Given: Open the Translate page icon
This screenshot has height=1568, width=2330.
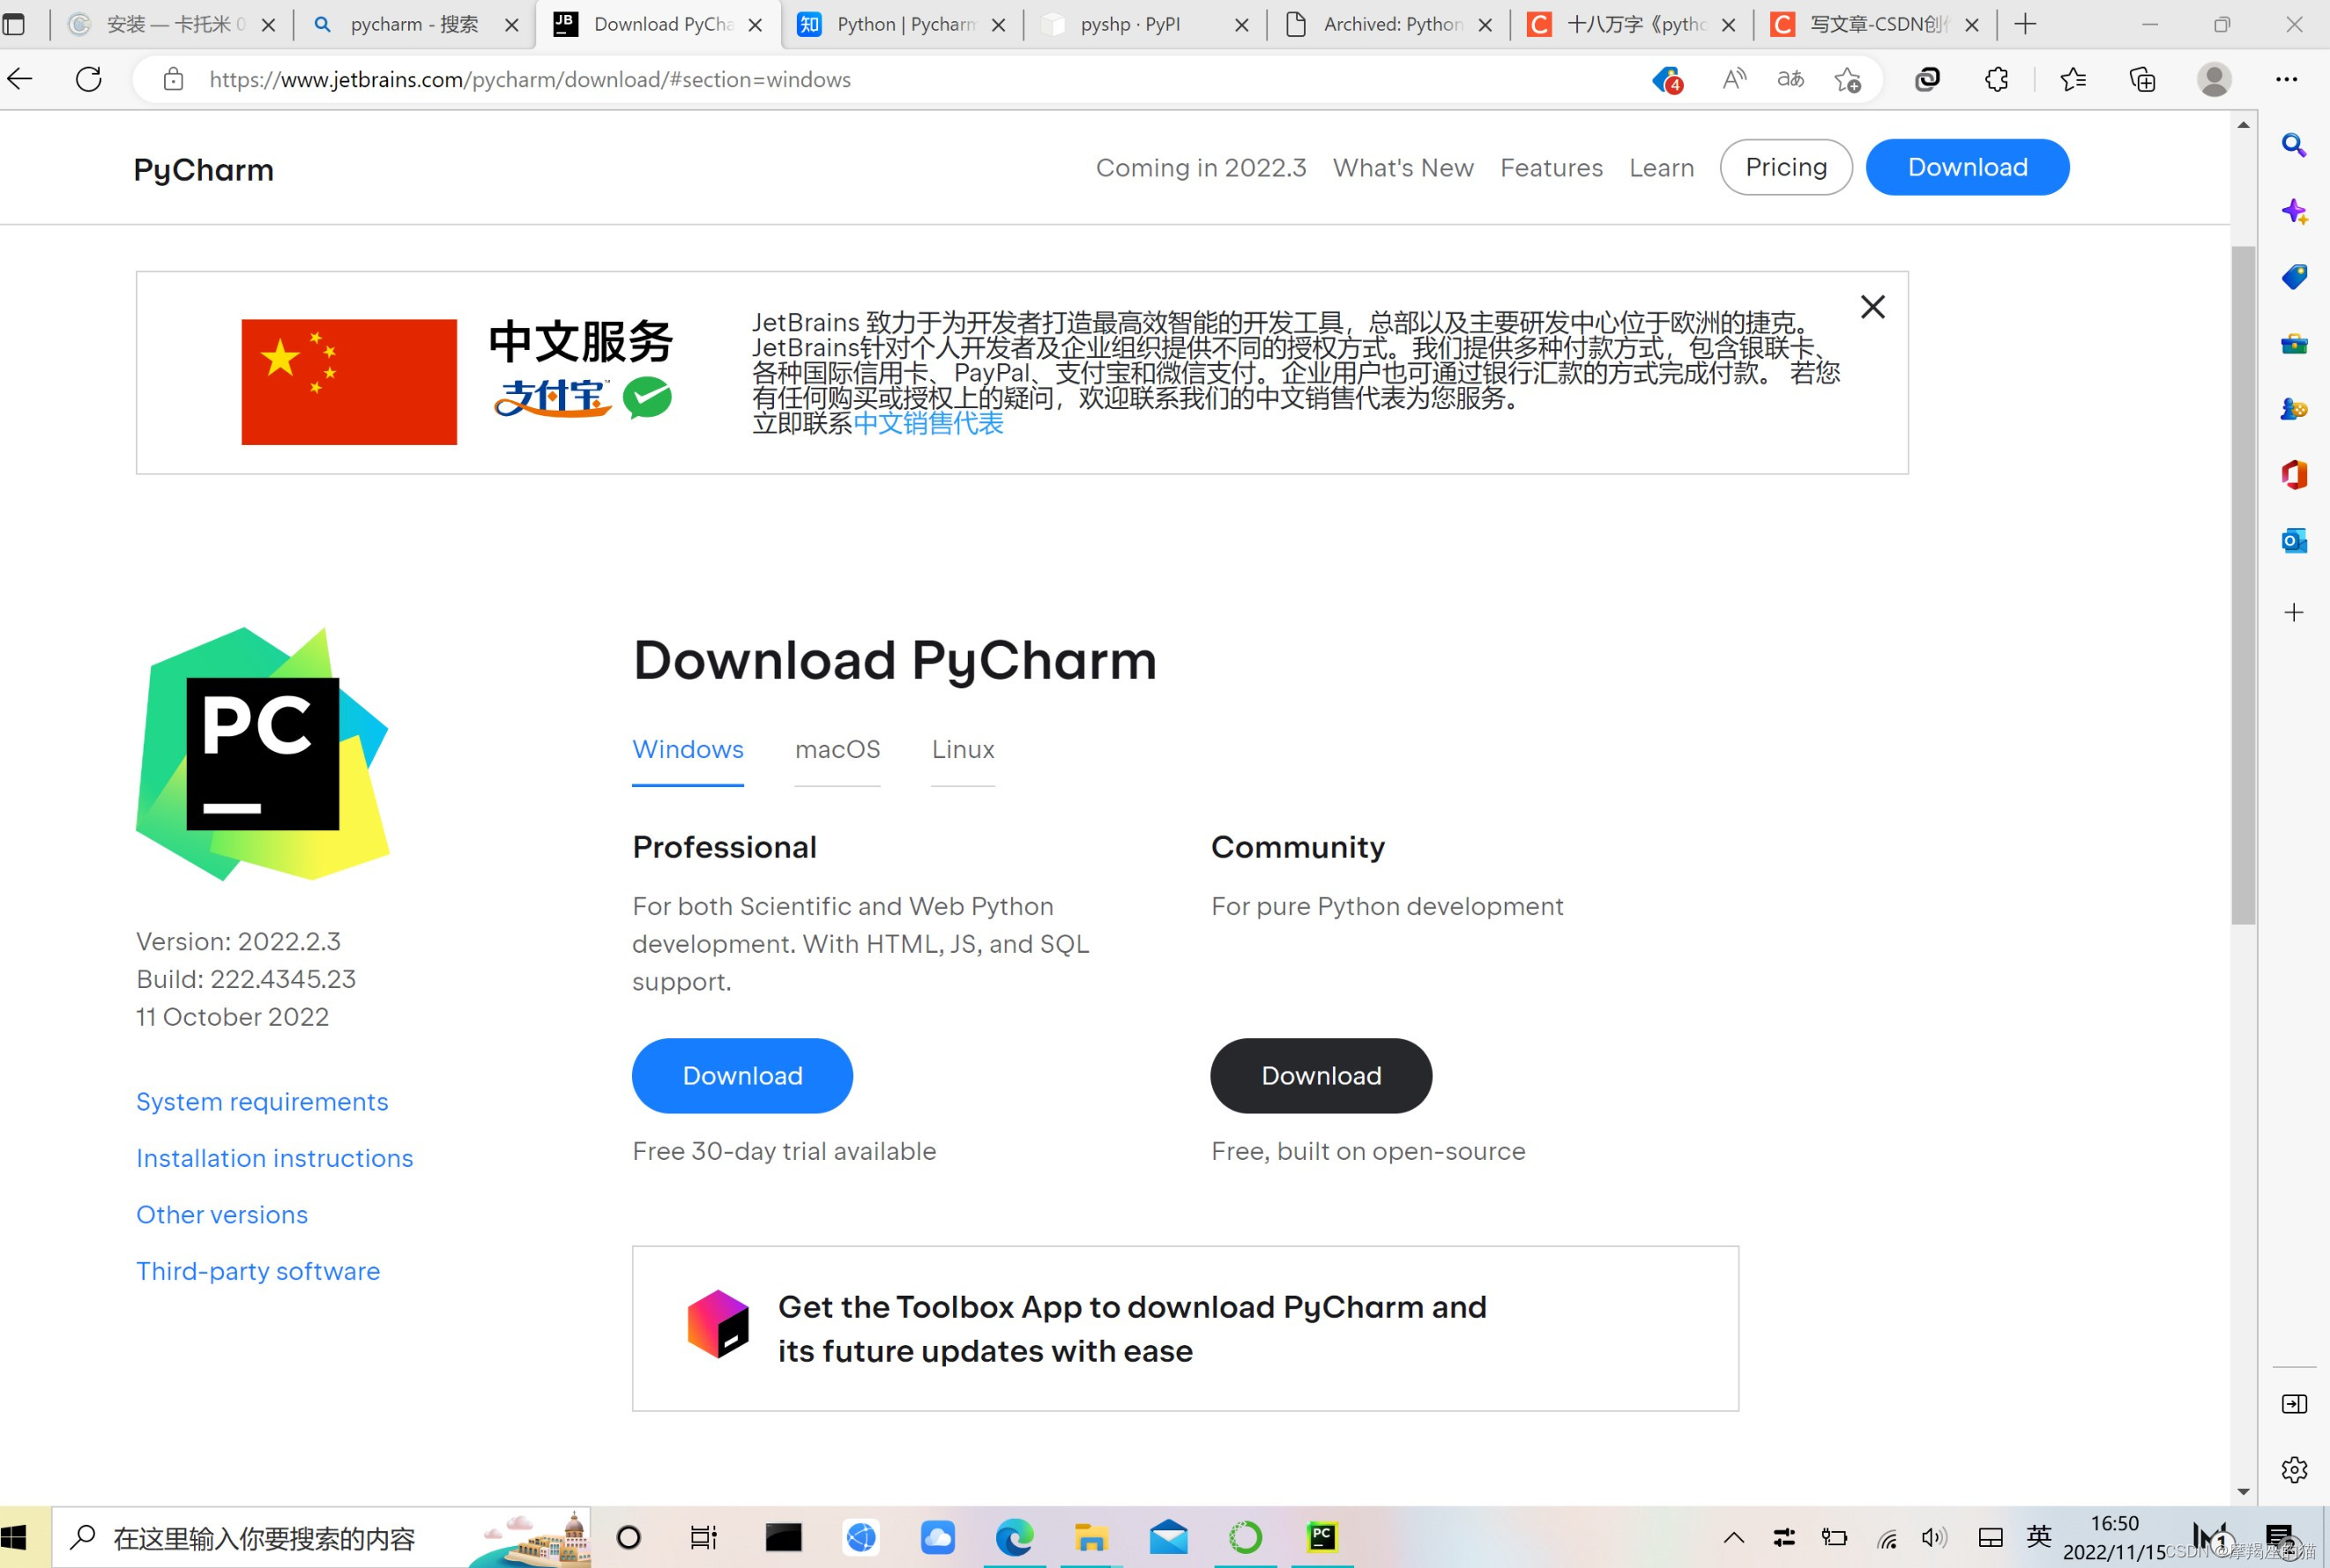Looking at the screenshot, I should click(1790, 79).
